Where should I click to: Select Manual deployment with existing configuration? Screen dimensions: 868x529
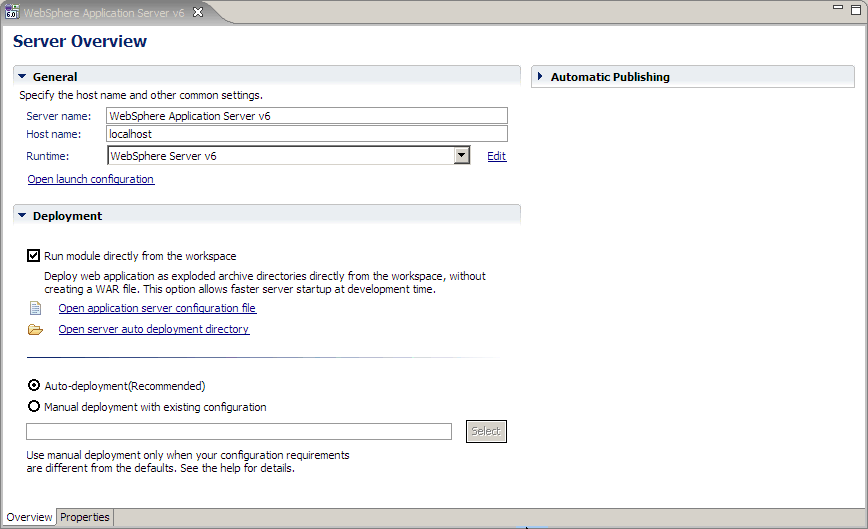34,406
